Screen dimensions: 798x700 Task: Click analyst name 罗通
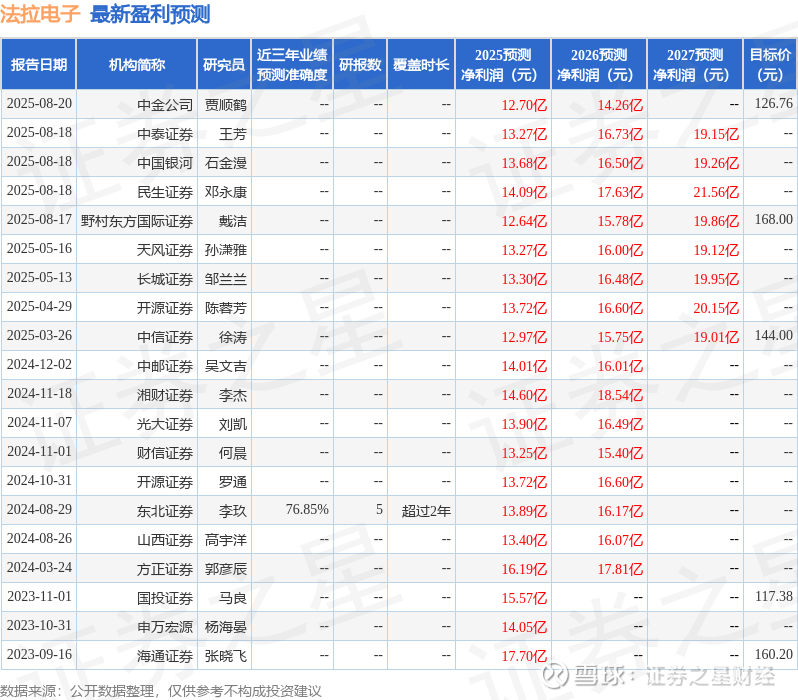pyautogui.click(x=233, y=482)
